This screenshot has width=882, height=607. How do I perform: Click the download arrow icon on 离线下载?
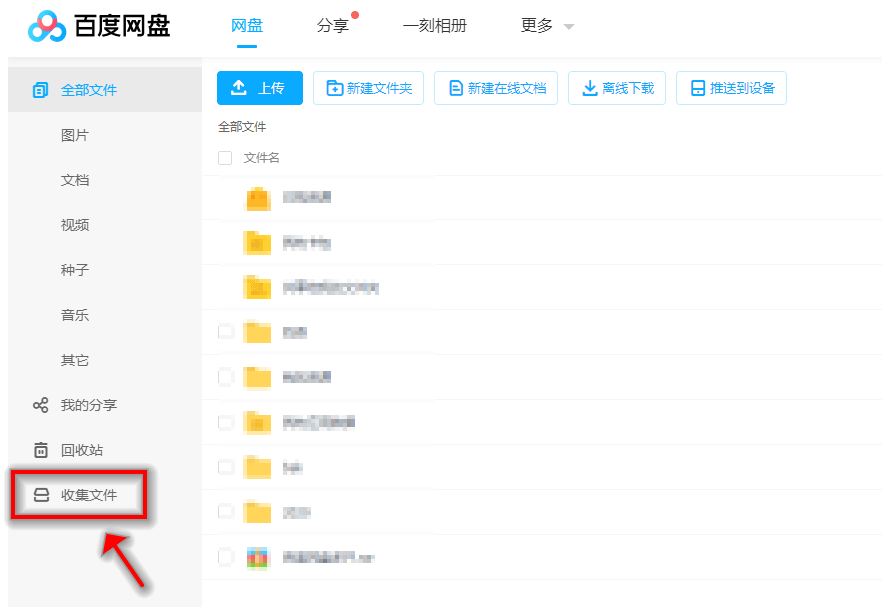click(x=589, y=88)
